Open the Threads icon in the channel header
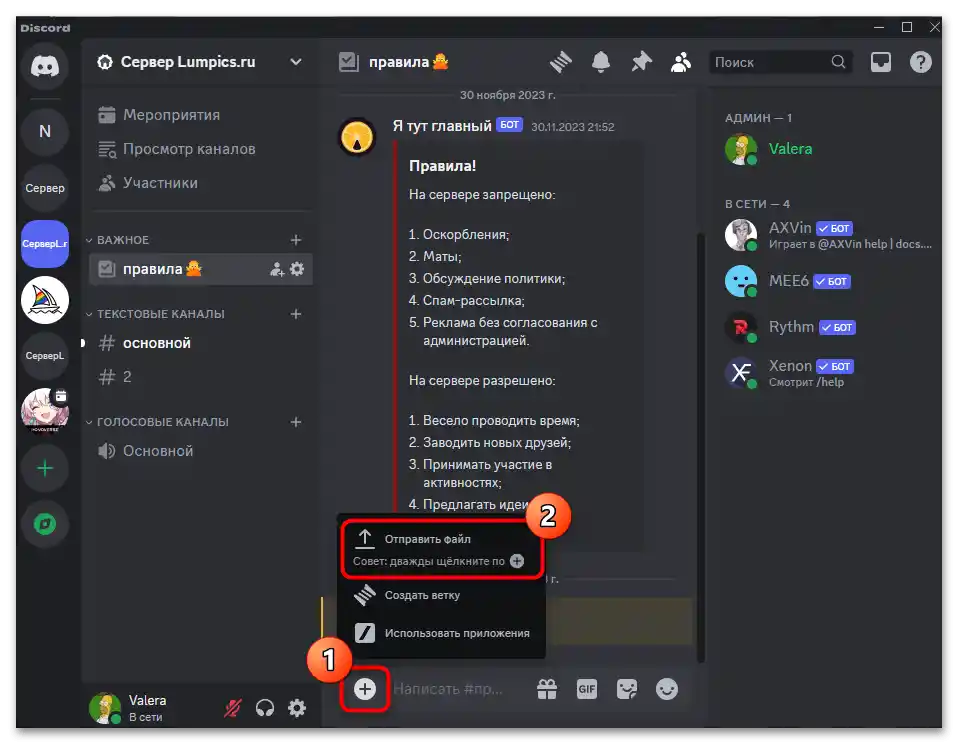Screen dimensions: 958x744 click(560, 62)
